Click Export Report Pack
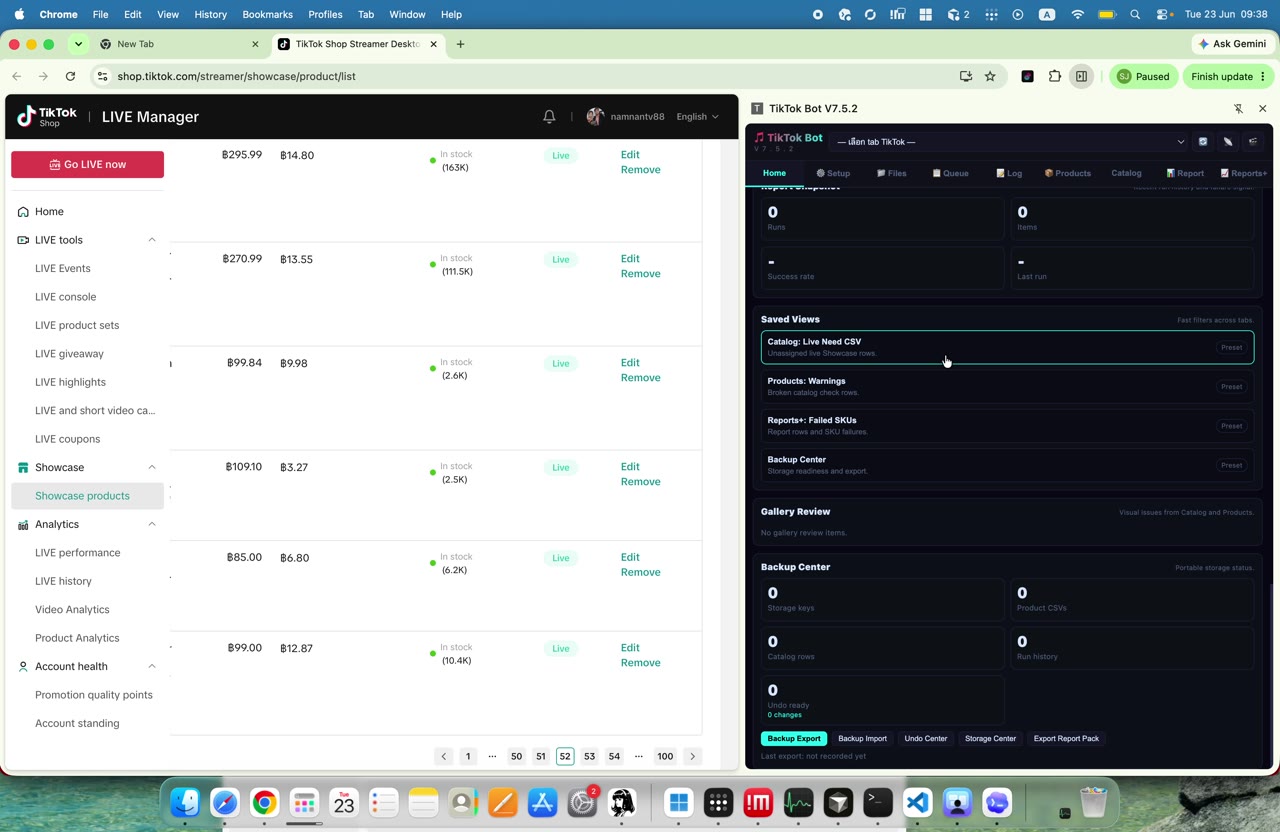 coord(1066,739)
